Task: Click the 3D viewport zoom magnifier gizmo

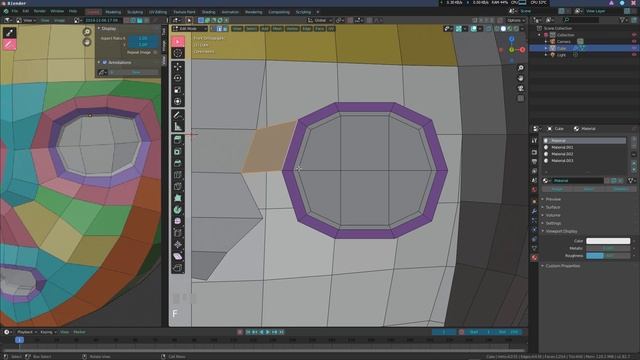Action: [520, 68]
